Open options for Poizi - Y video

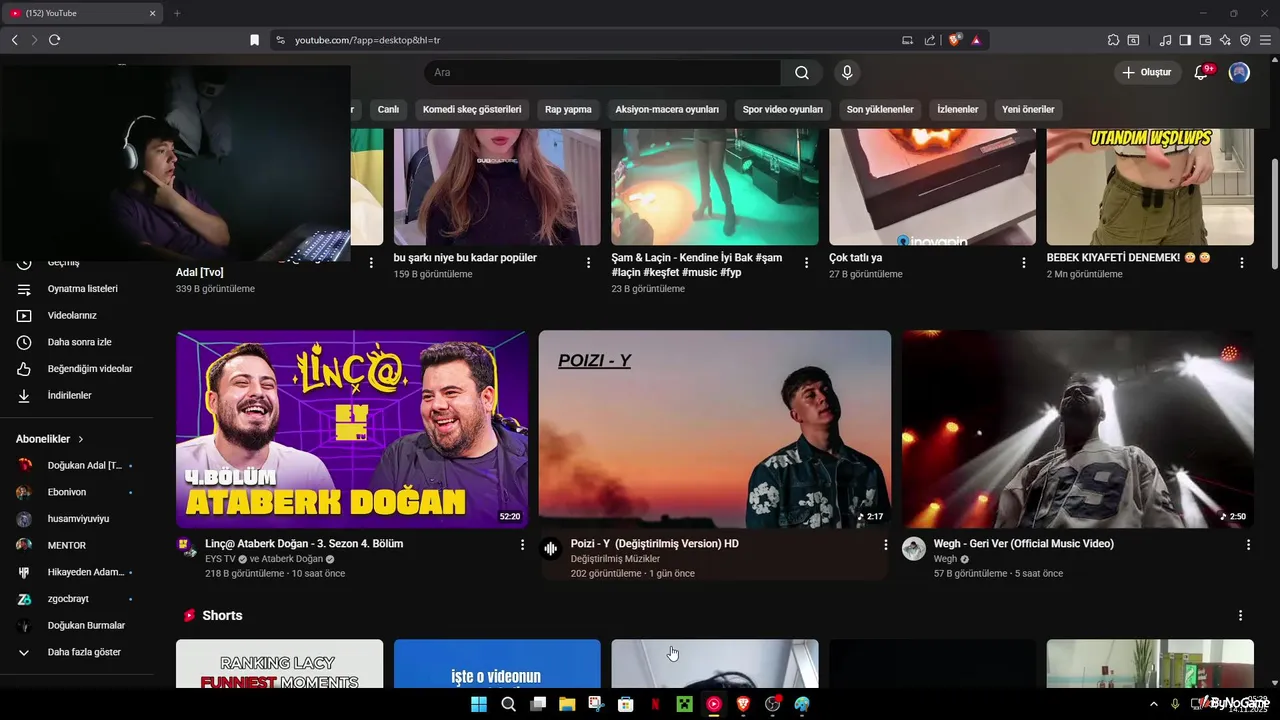click(x=885, y=545)
